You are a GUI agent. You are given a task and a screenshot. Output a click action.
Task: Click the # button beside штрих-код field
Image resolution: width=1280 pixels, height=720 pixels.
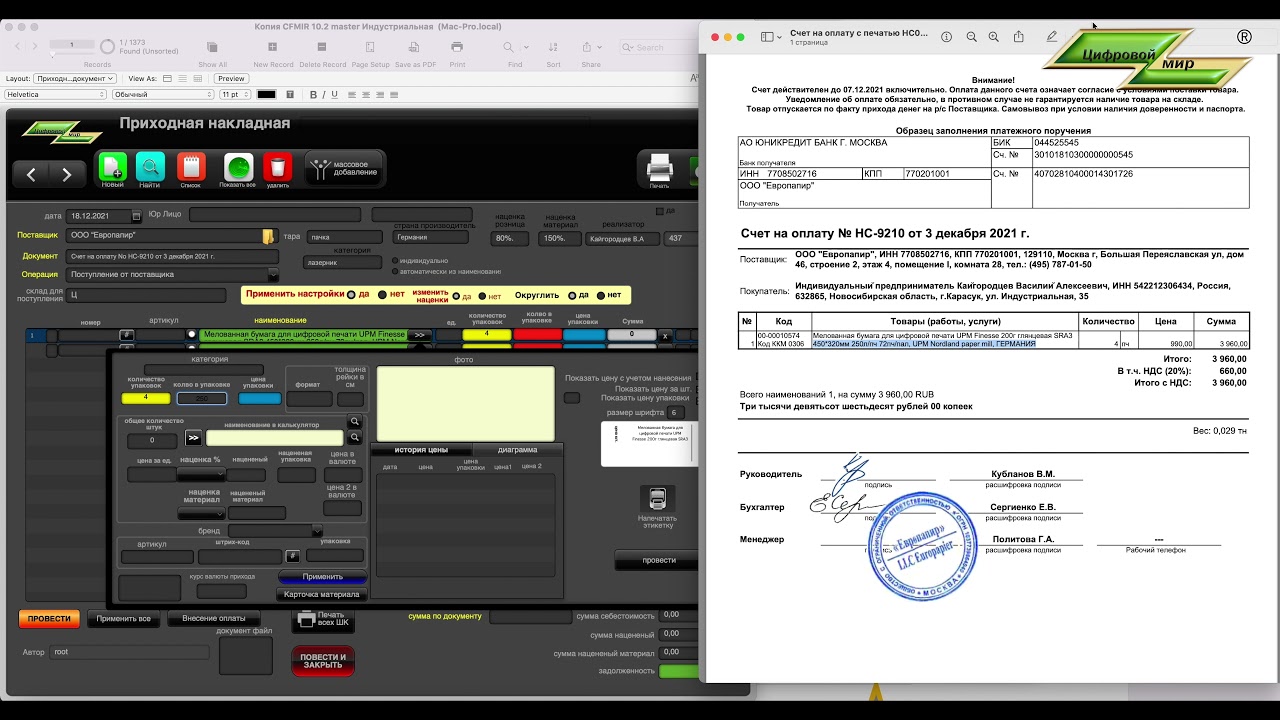tap(292, 556)
